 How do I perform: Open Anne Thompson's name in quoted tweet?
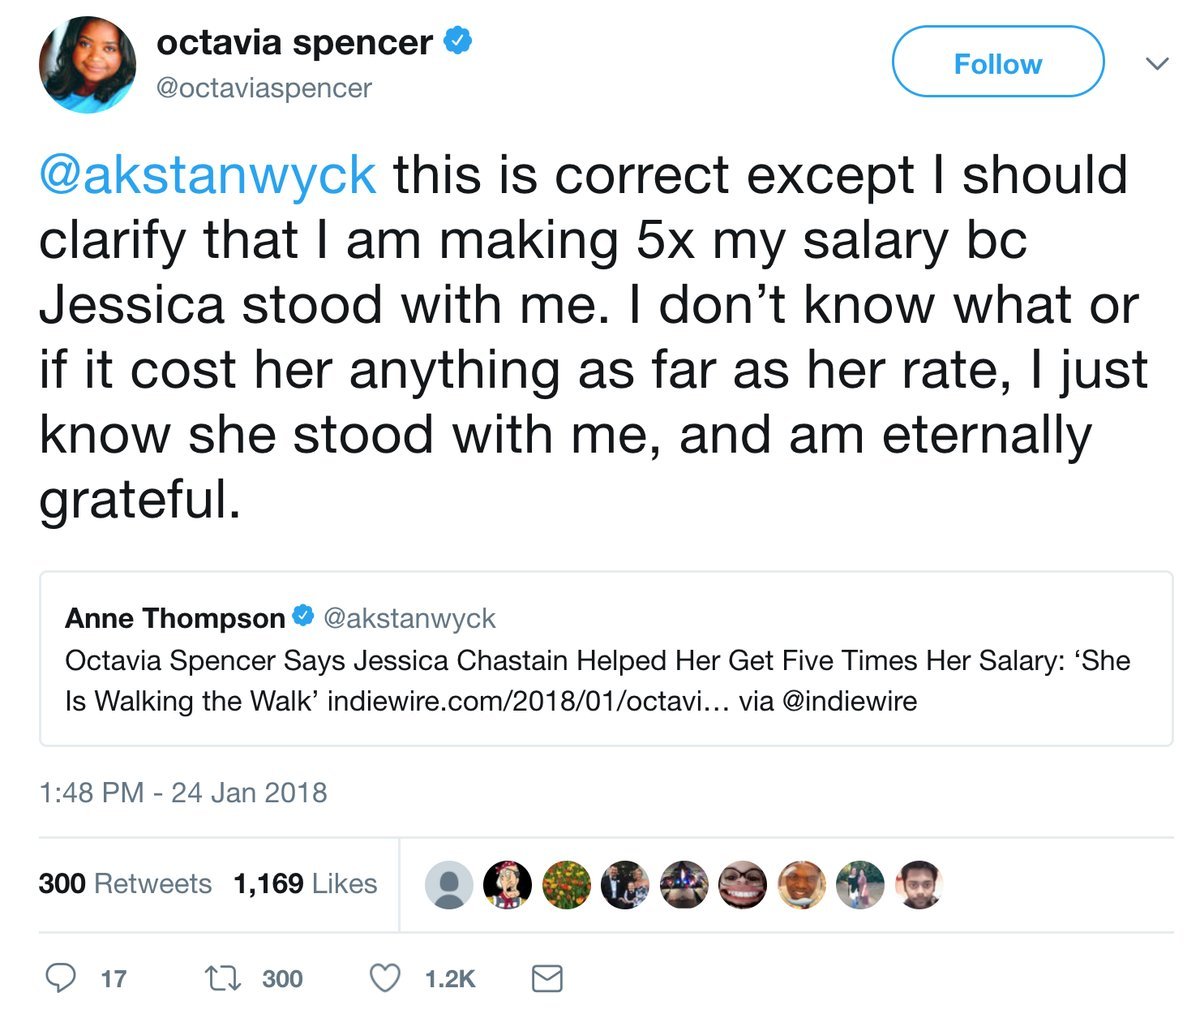click(175, 618)
